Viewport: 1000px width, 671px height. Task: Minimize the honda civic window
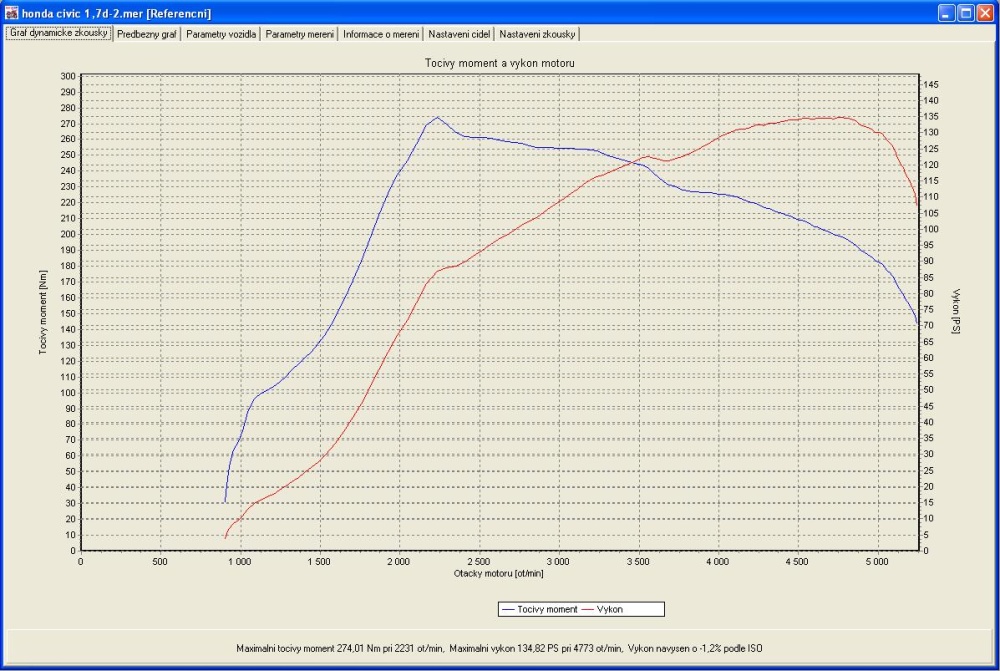[x=946, y=13]
